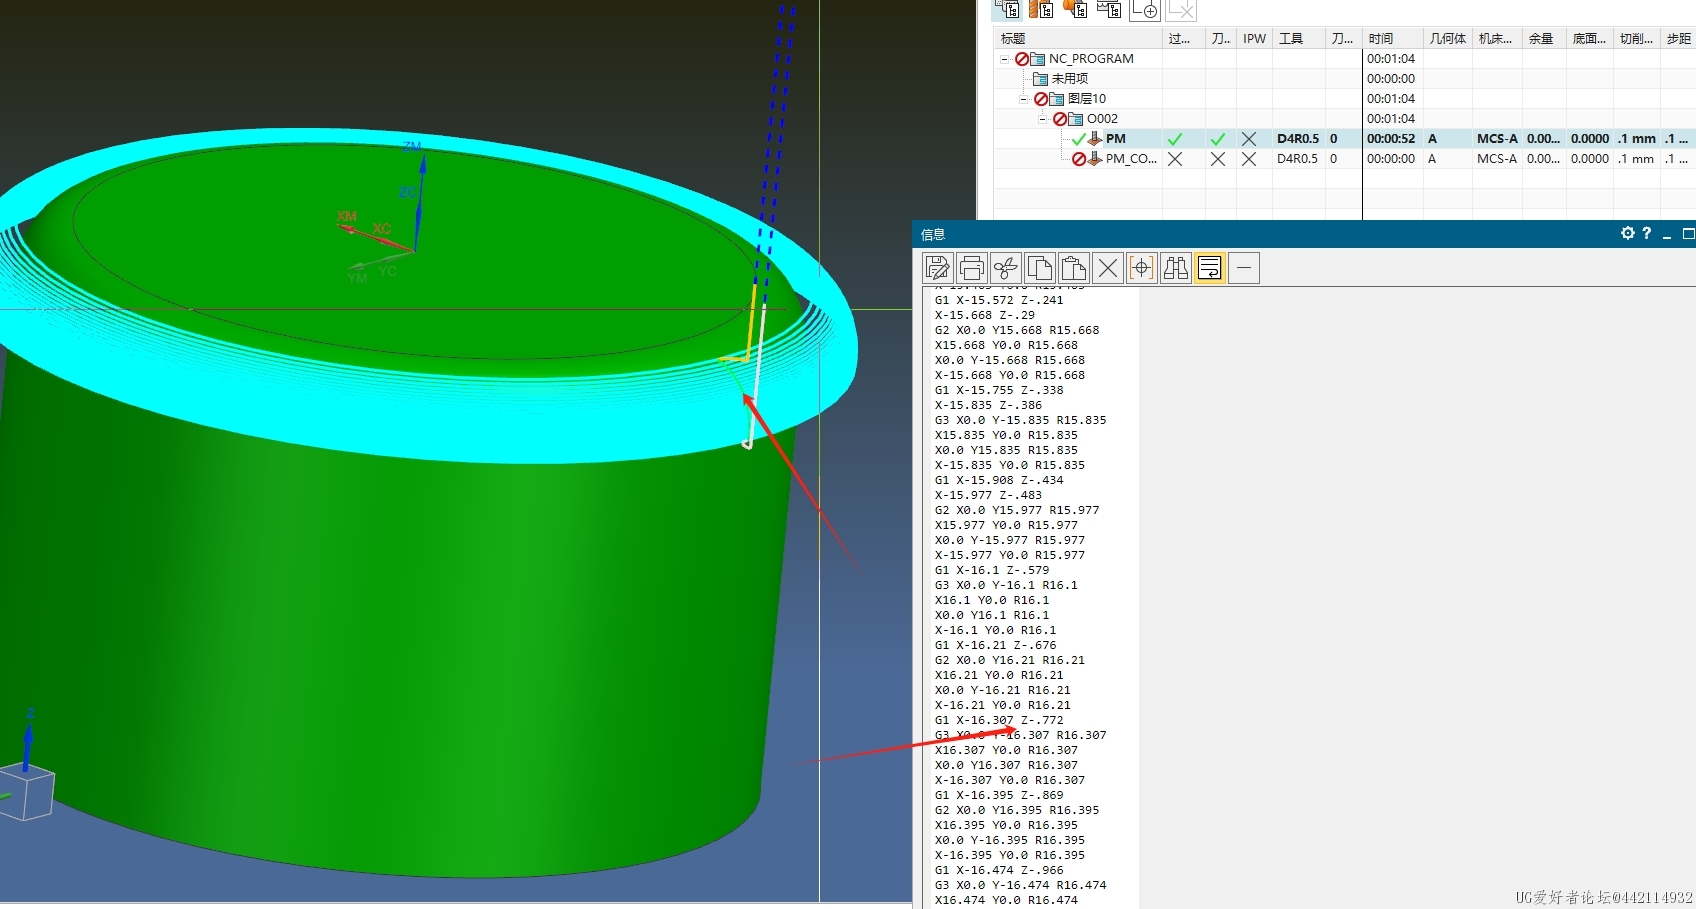Click the line 'G1 X-16.395 Z-.869'
Viewport: 1696px width, 909px height.
999,795
